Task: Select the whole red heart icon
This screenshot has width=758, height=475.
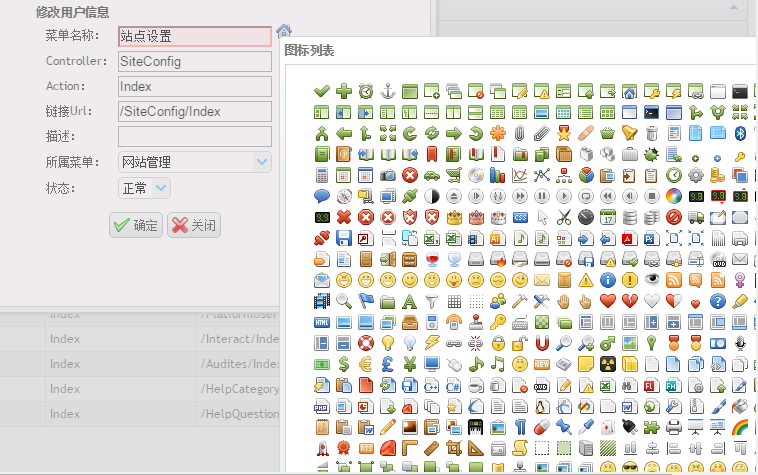Action: [x=608, y=302]
